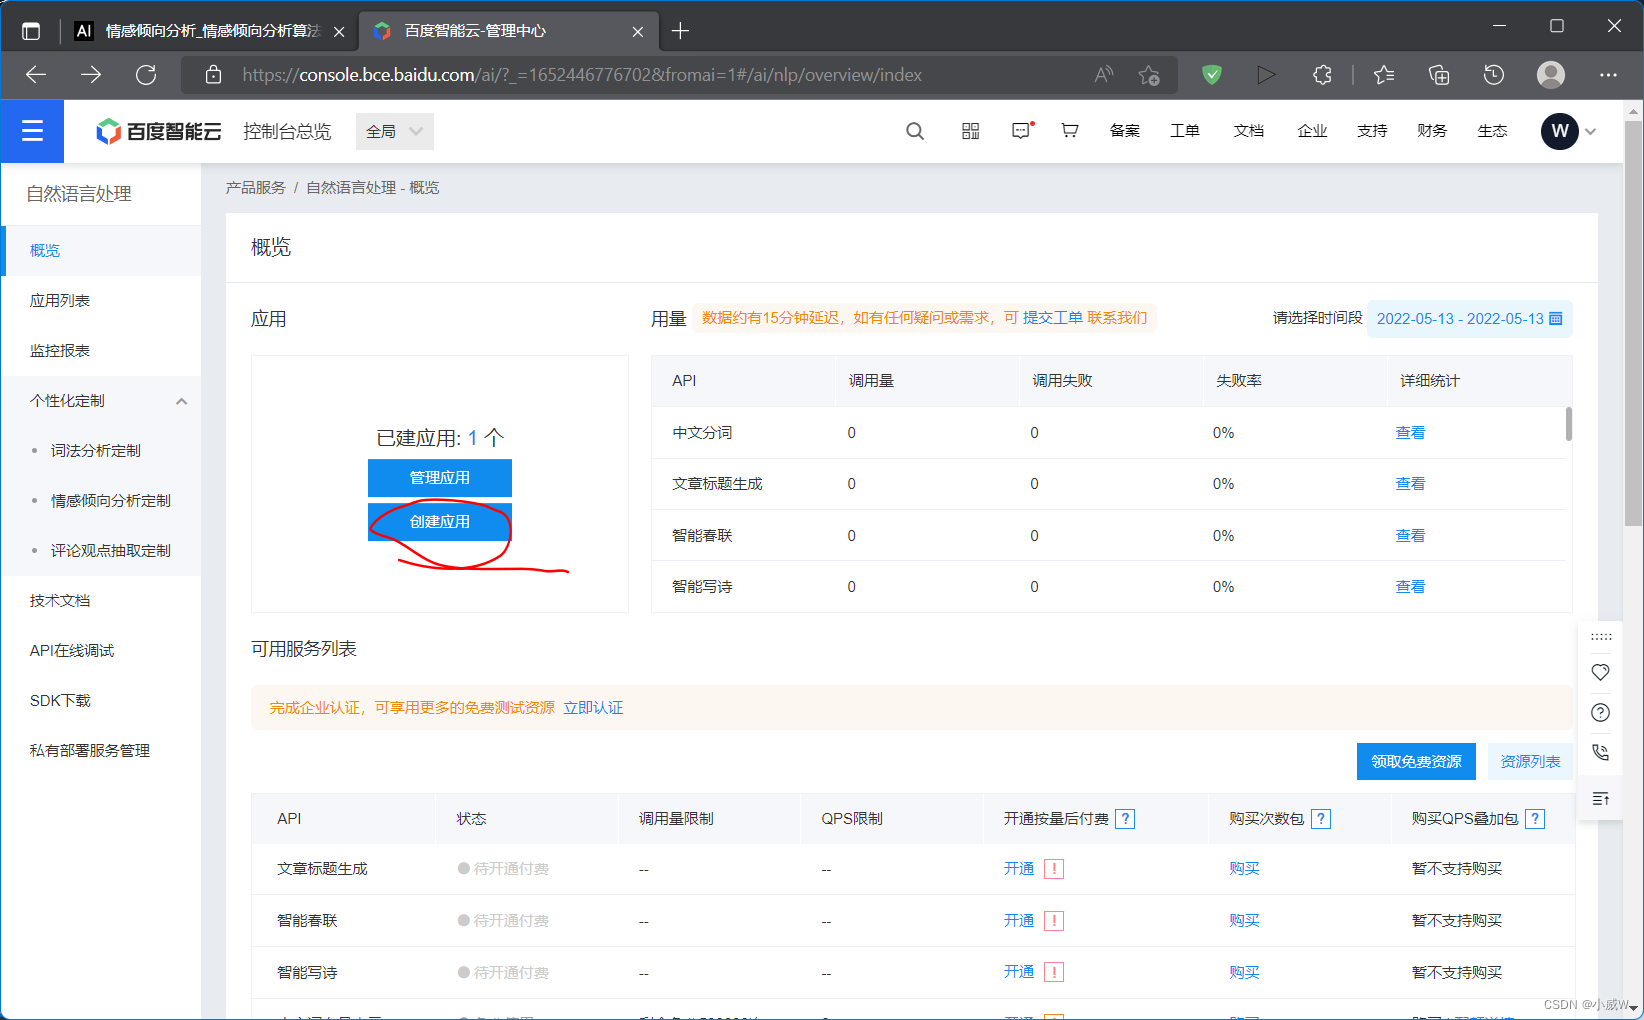Viewport: 1644px width, 1020px height.
Task: Click 开通按量后付费 help question icon
Action: 1125,819
